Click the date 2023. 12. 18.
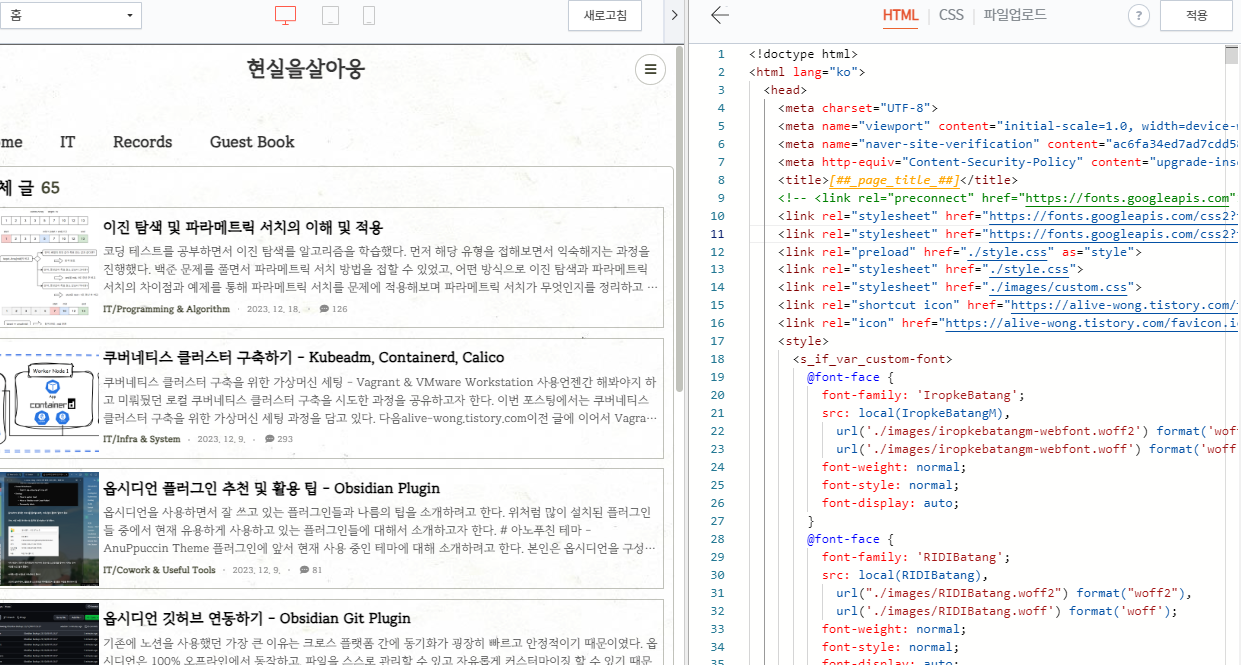This screenshot has width=1241, height=665. 274,309
